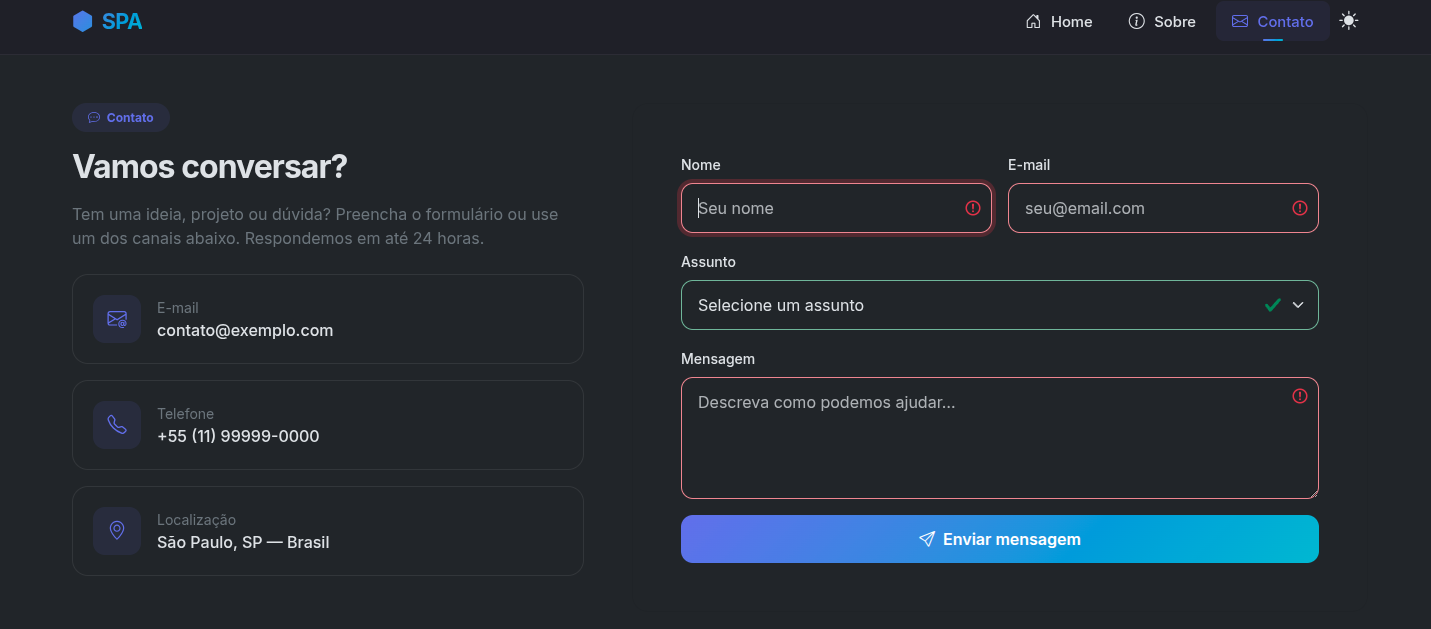
Task: Click the chevron arrow on the subject selector
Action: point(1298,305)
